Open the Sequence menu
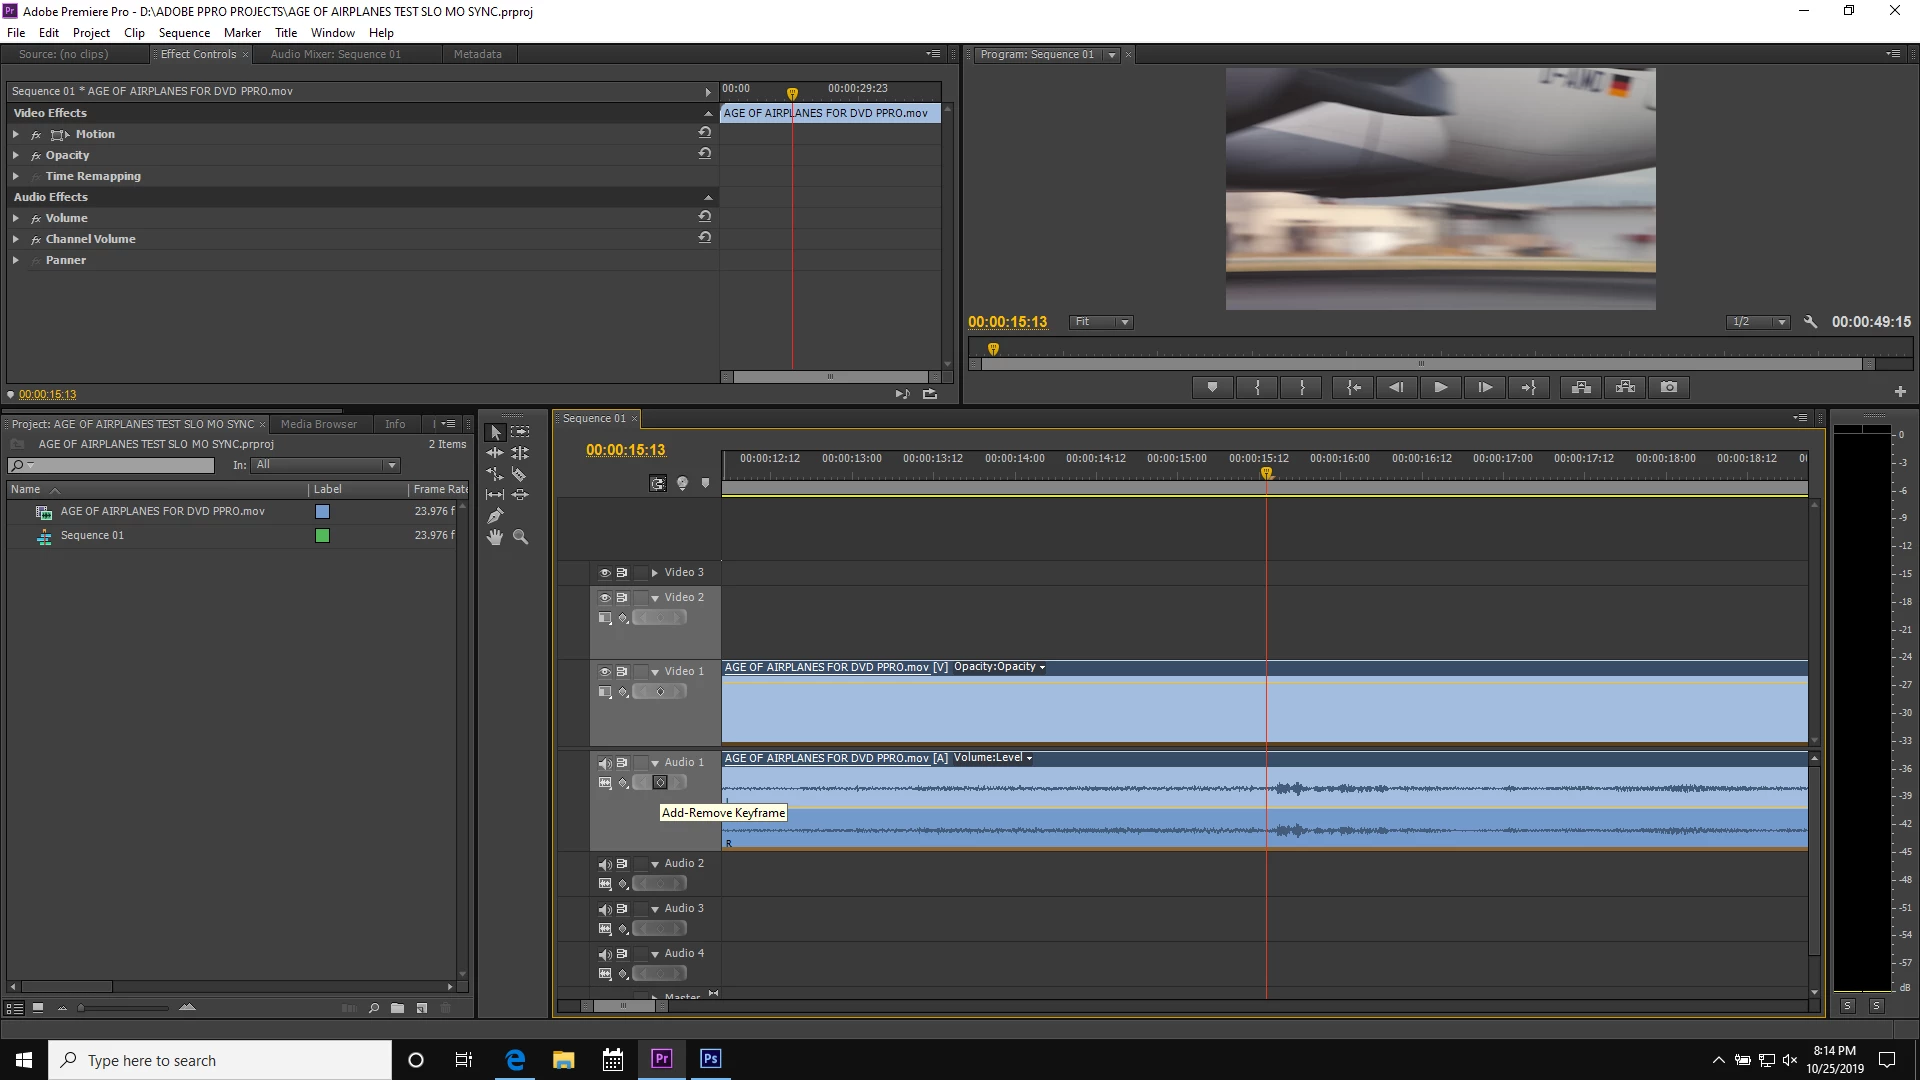 [x=184, y=32]
